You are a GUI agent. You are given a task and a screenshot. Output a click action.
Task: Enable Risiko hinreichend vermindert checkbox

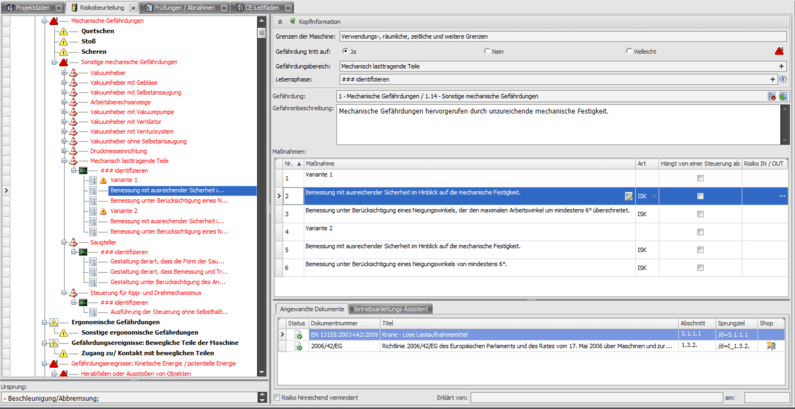277,398
